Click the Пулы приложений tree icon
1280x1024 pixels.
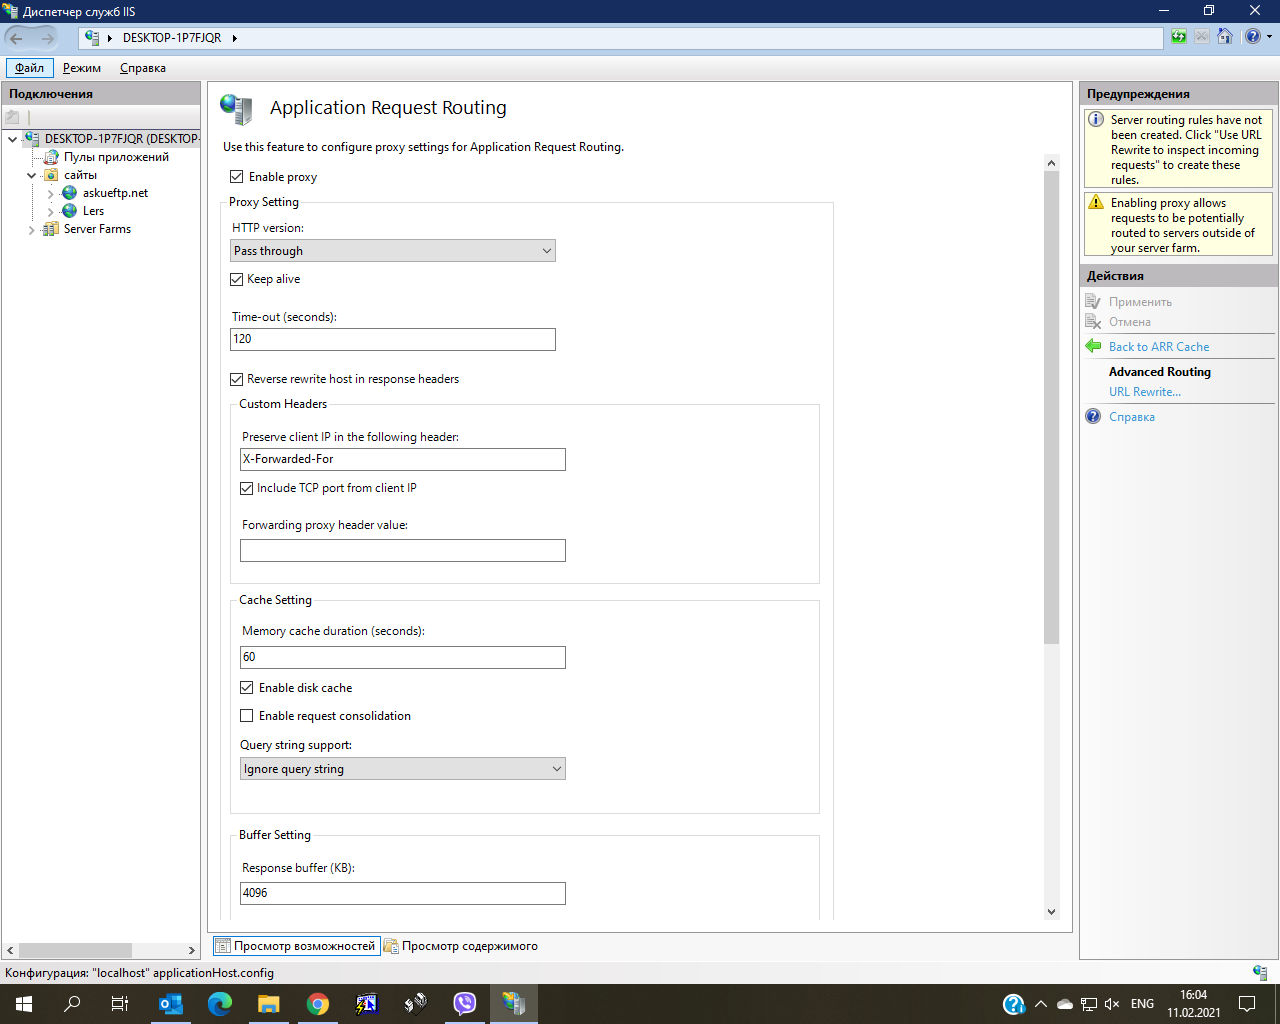(51, 157)
